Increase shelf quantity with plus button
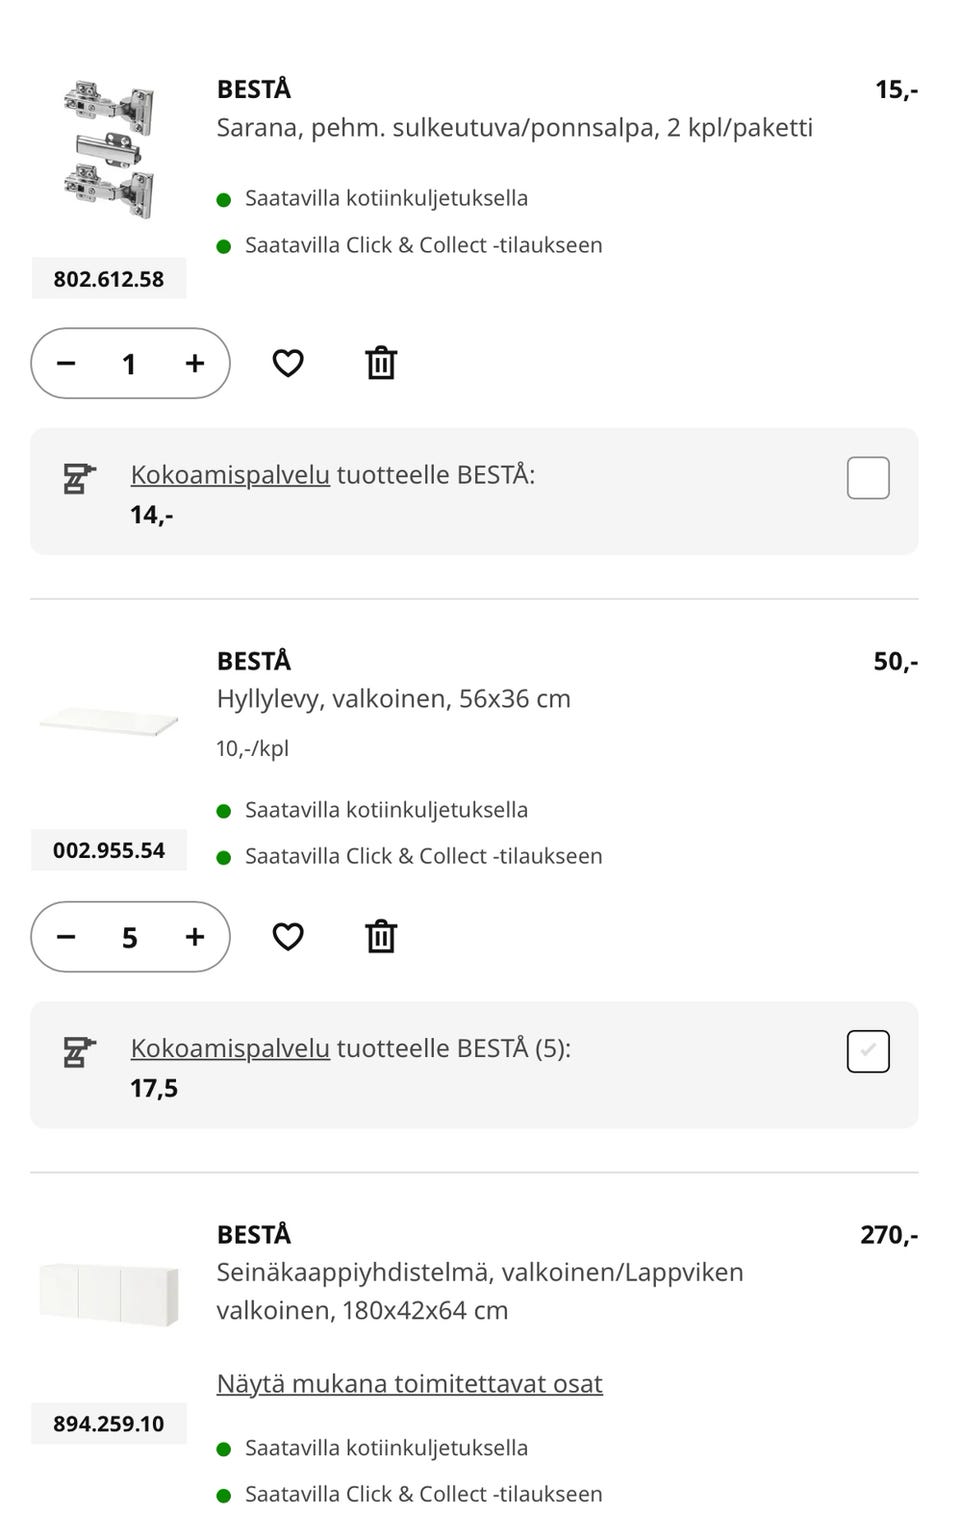The width and height of the screenshot is (960, 1539). point(195,937)
